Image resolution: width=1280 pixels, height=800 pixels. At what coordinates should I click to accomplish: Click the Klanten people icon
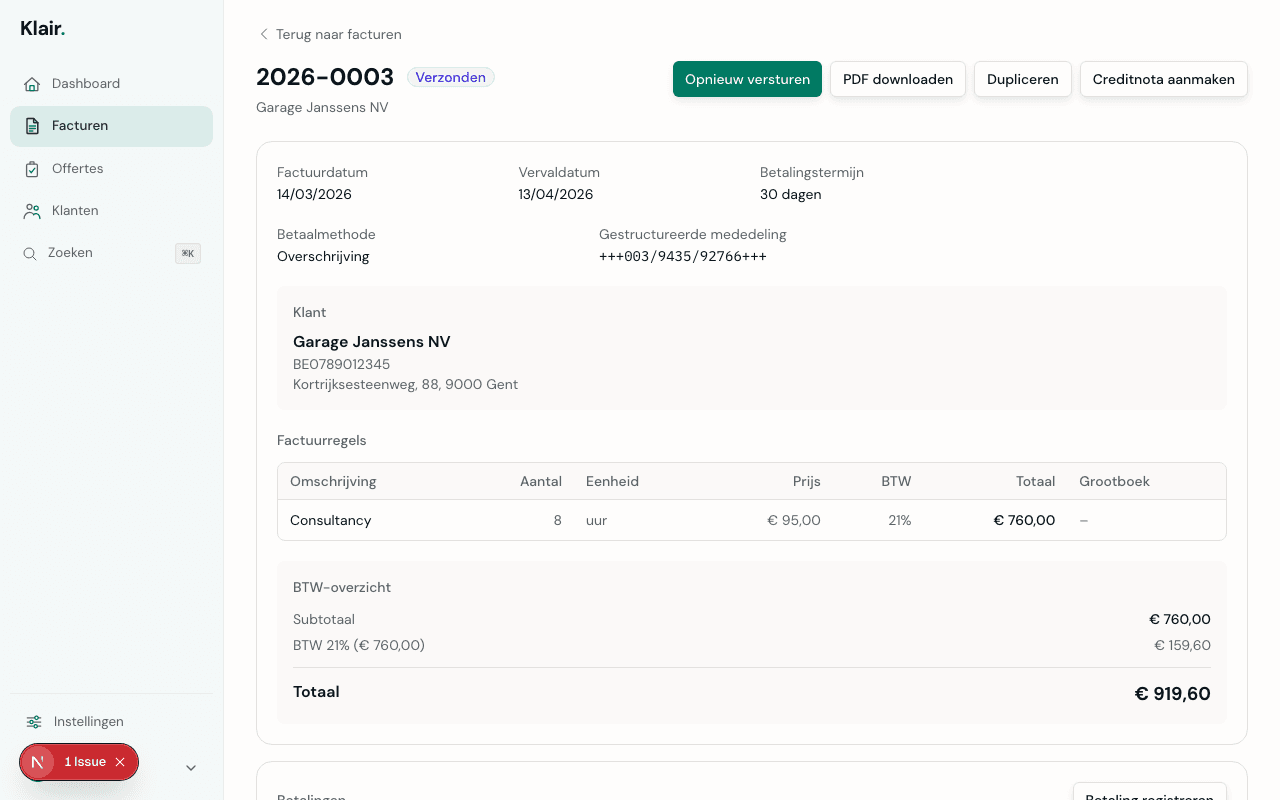[32, 211]
